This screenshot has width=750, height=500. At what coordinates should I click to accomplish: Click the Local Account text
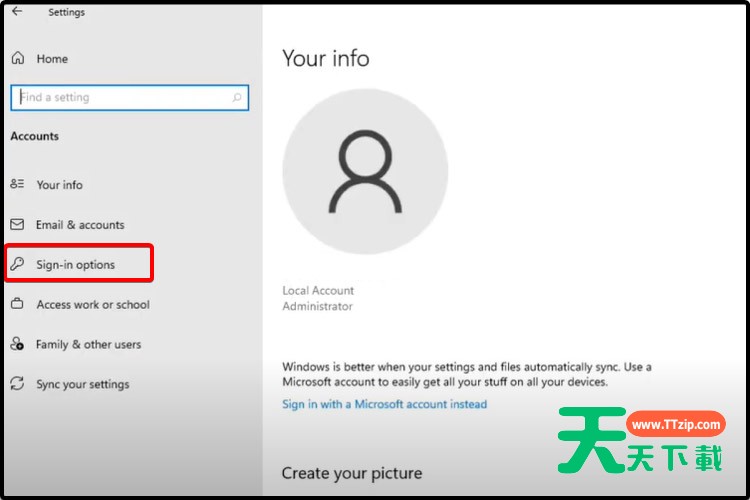point(318,290)
